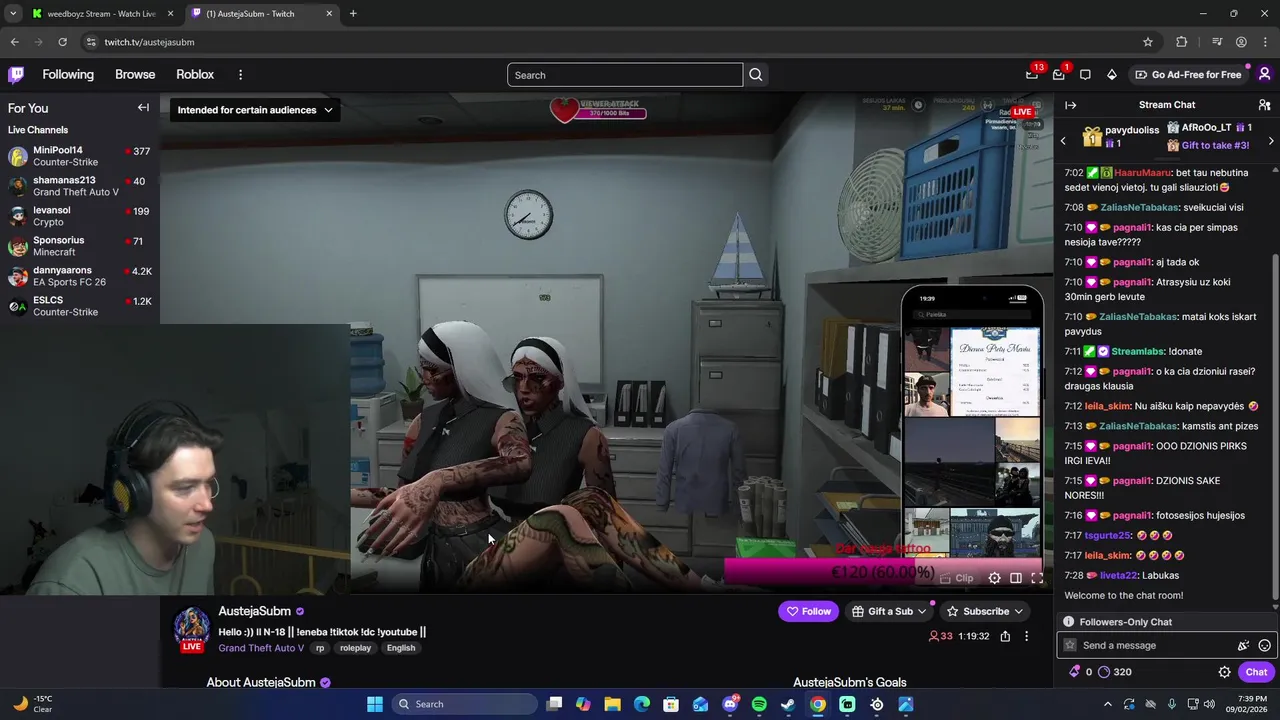Open the three-dot More menu beside Roblox
Screen dimensions: 1280x720
pyautogui.click(x=240, y=75)
